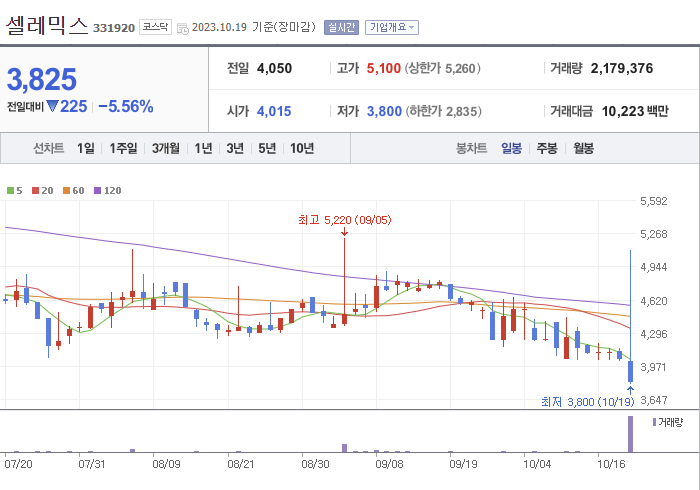Click the 실시간 realtime badge
700x490 pixels.
341,27
